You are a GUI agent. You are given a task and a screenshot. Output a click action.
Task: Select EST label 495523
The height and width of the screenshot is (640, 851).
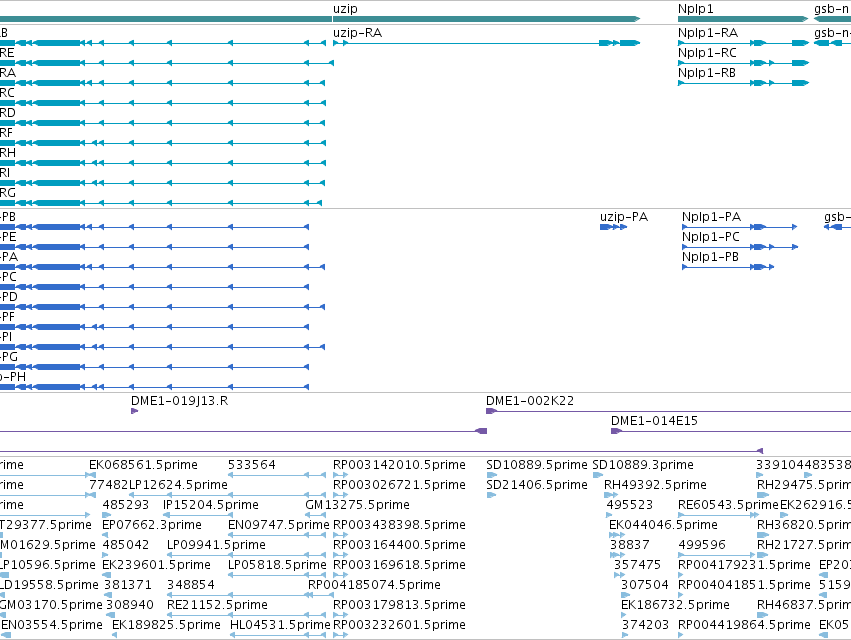pyautogui.click(x=630, y=505)
